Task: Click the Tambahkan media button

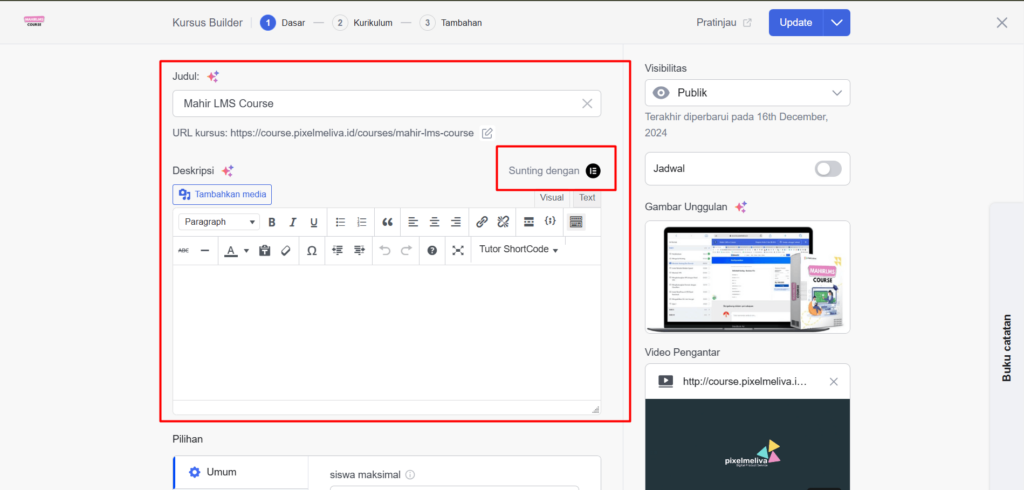Action: coord(222,195)
